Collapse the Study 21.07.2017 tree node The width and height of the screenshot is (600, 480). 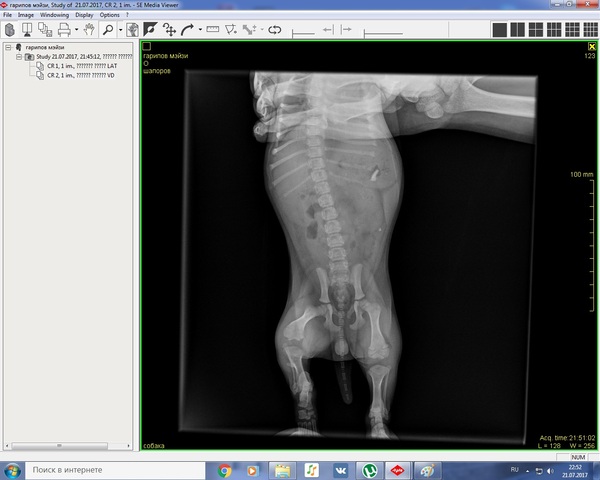(19, 57)
